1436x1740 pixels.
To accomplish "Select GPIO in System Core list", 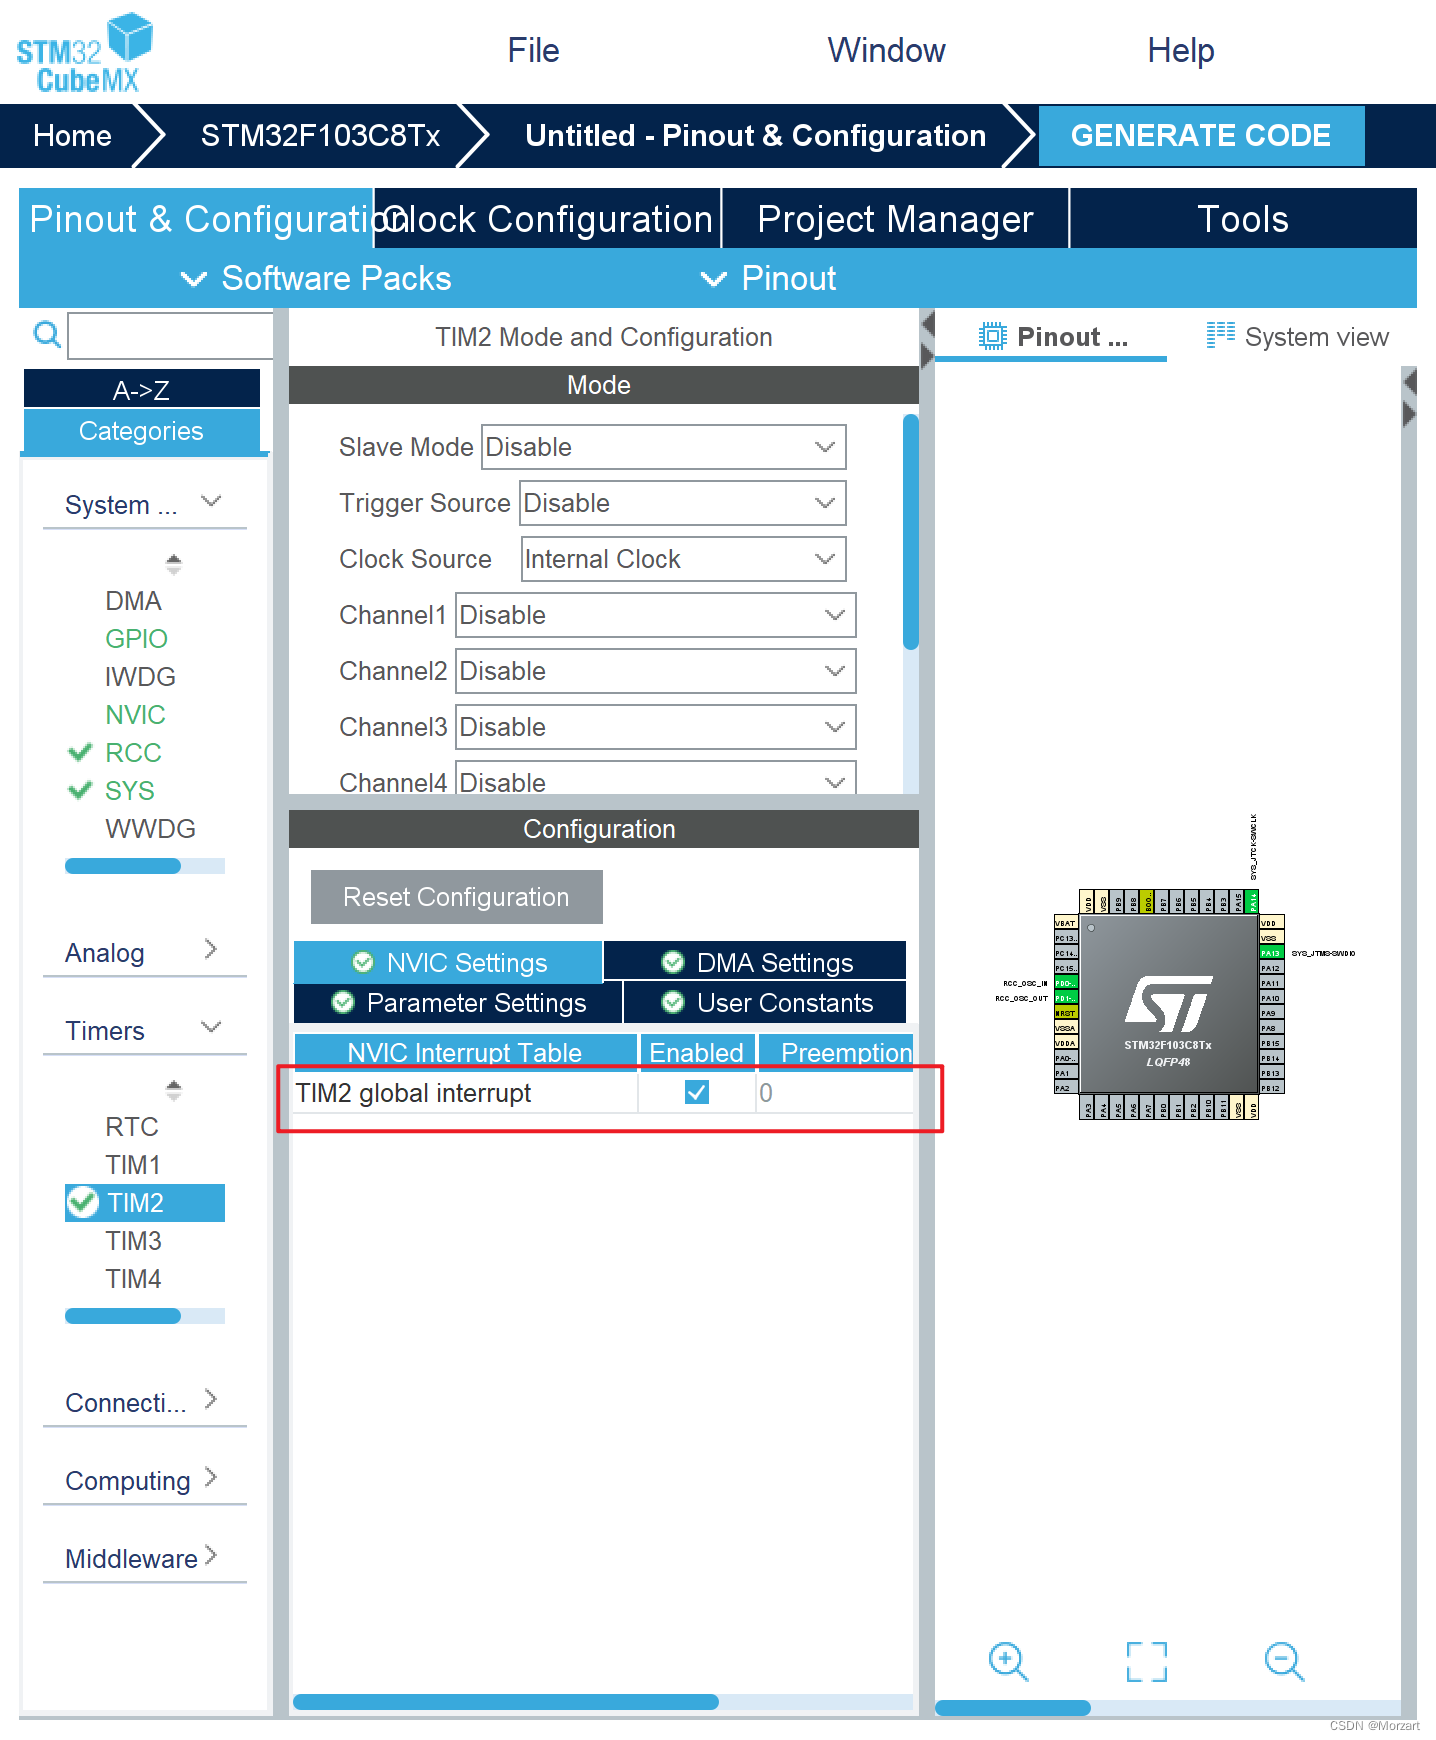I will pyautogui.click(x=136, y=639).
